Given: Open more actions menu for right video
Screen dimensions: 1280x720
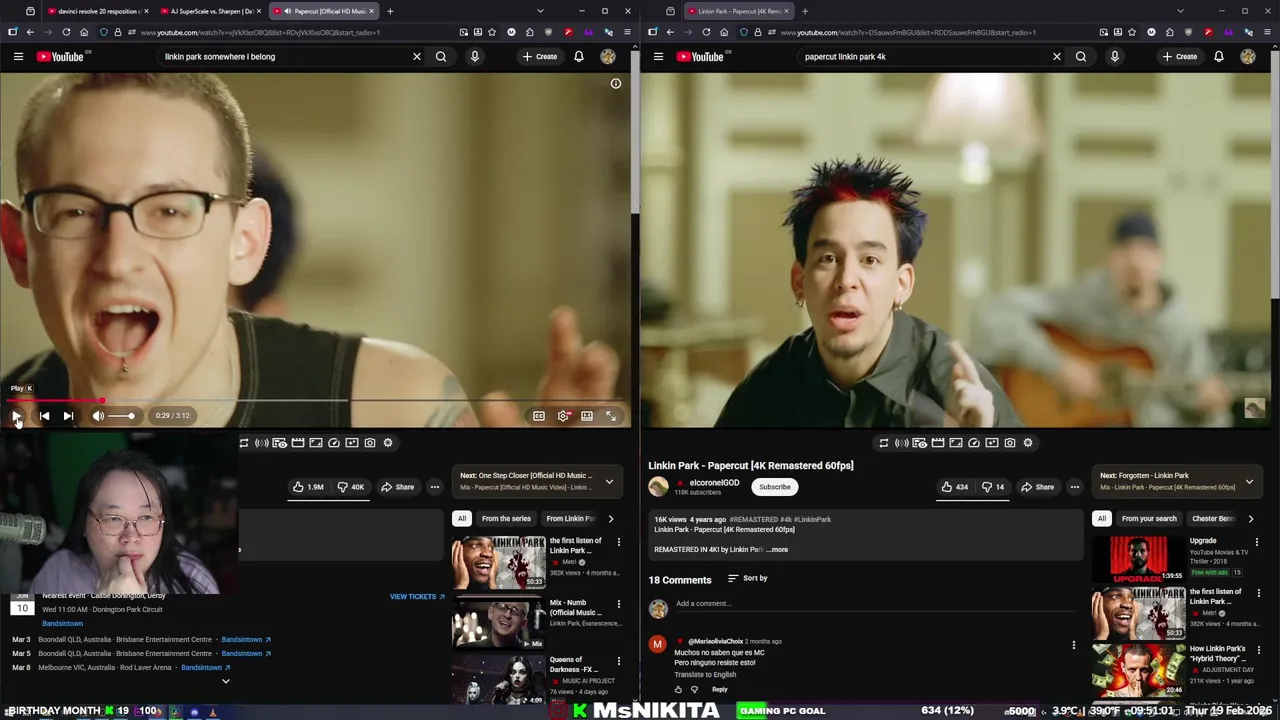Looking at the screenshot, I should pos(1075,487).
